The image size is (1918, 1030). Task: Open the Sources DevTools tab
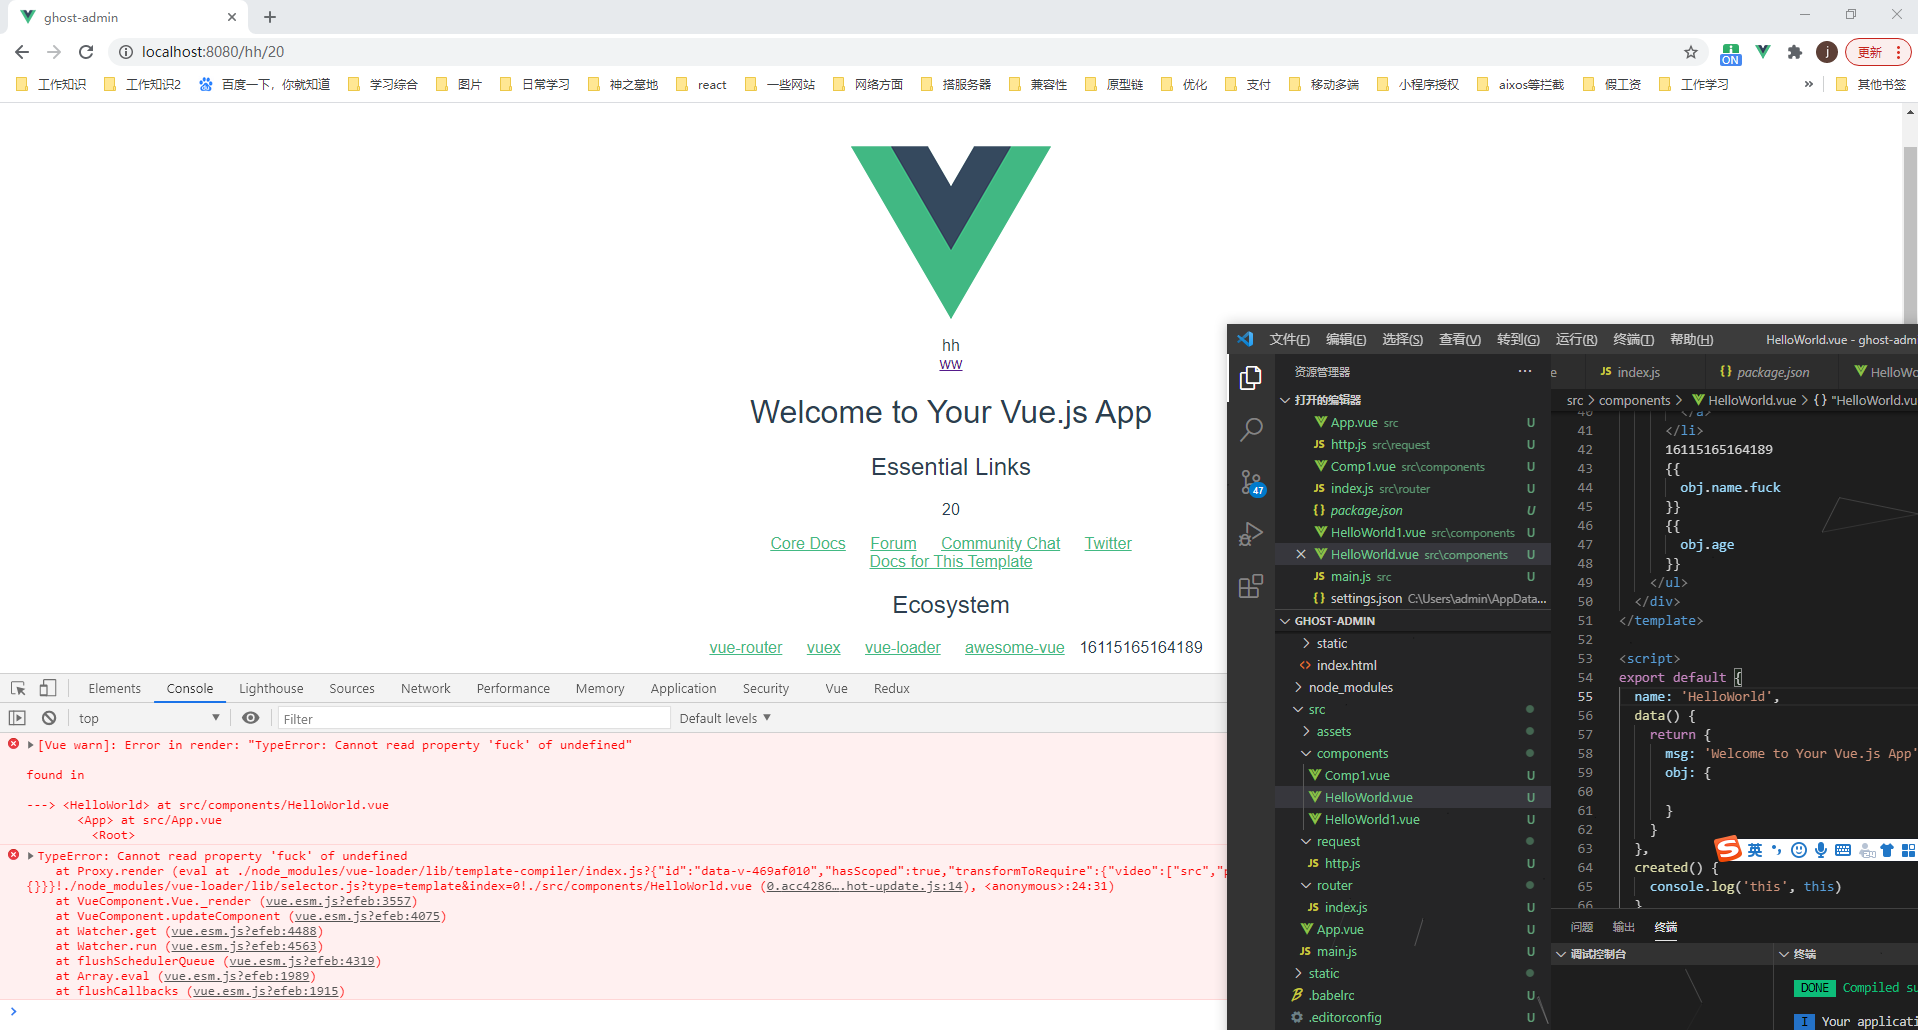tap(352, 688)
